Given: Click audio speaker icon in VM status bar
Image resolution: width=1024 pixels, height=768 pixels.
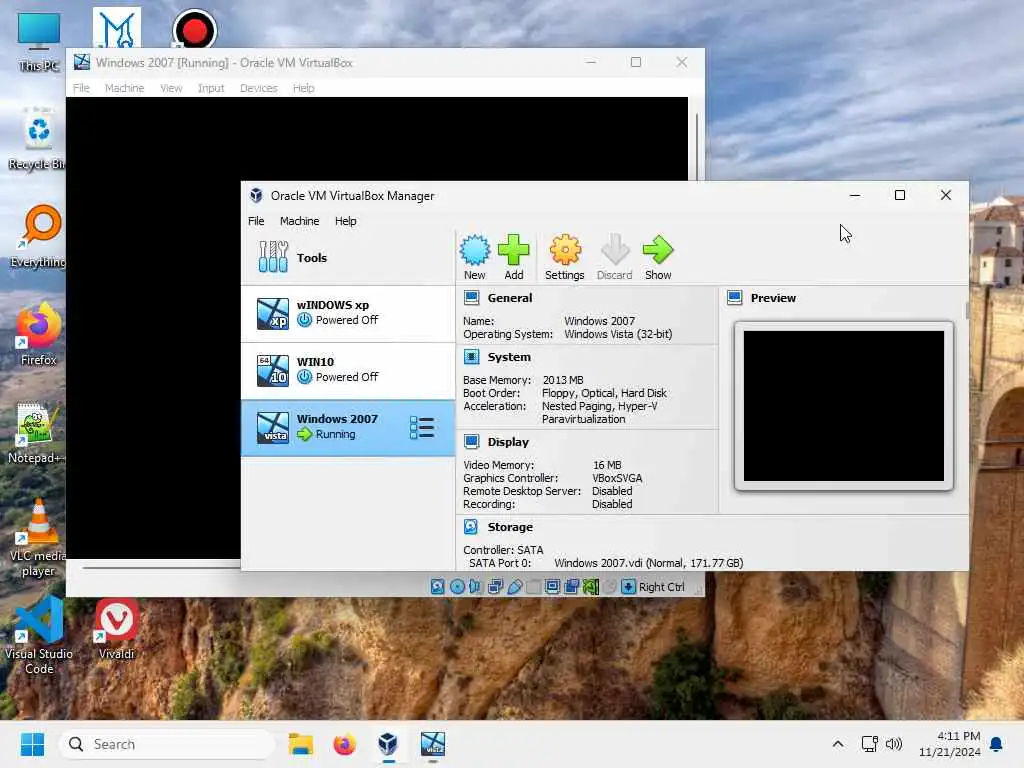Looking at the screenshot, I should (475, 586).
